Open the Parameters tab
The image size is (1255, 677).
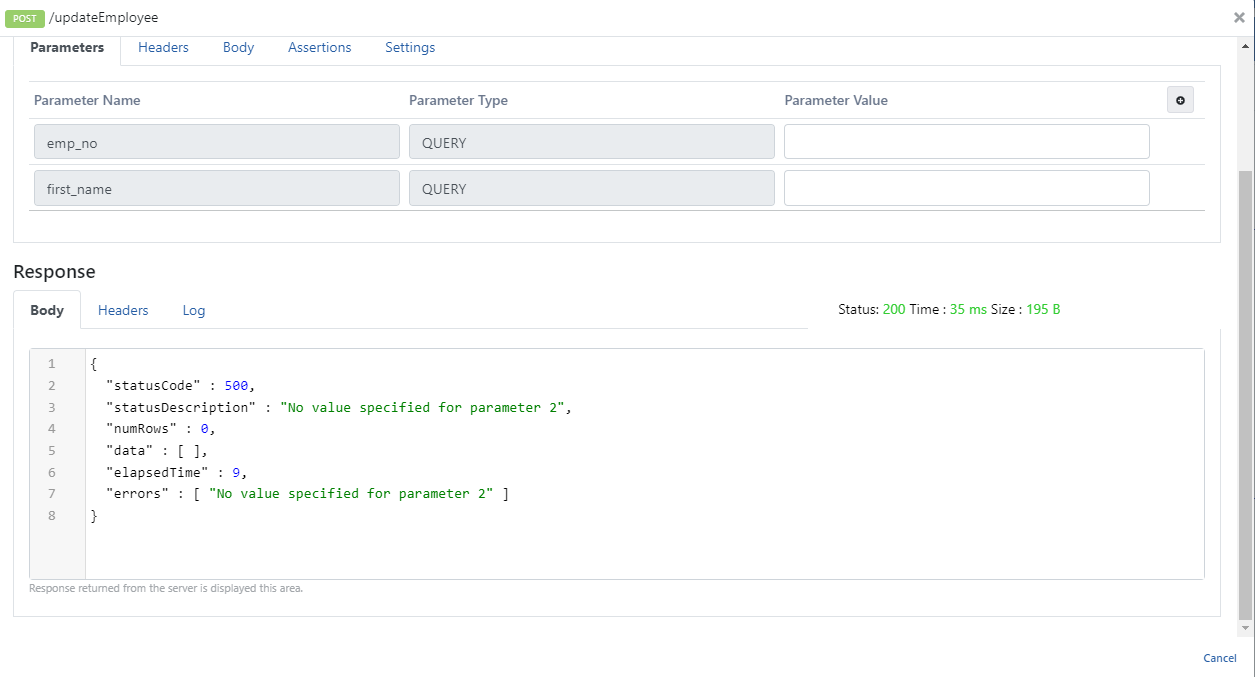pos(67,47)
